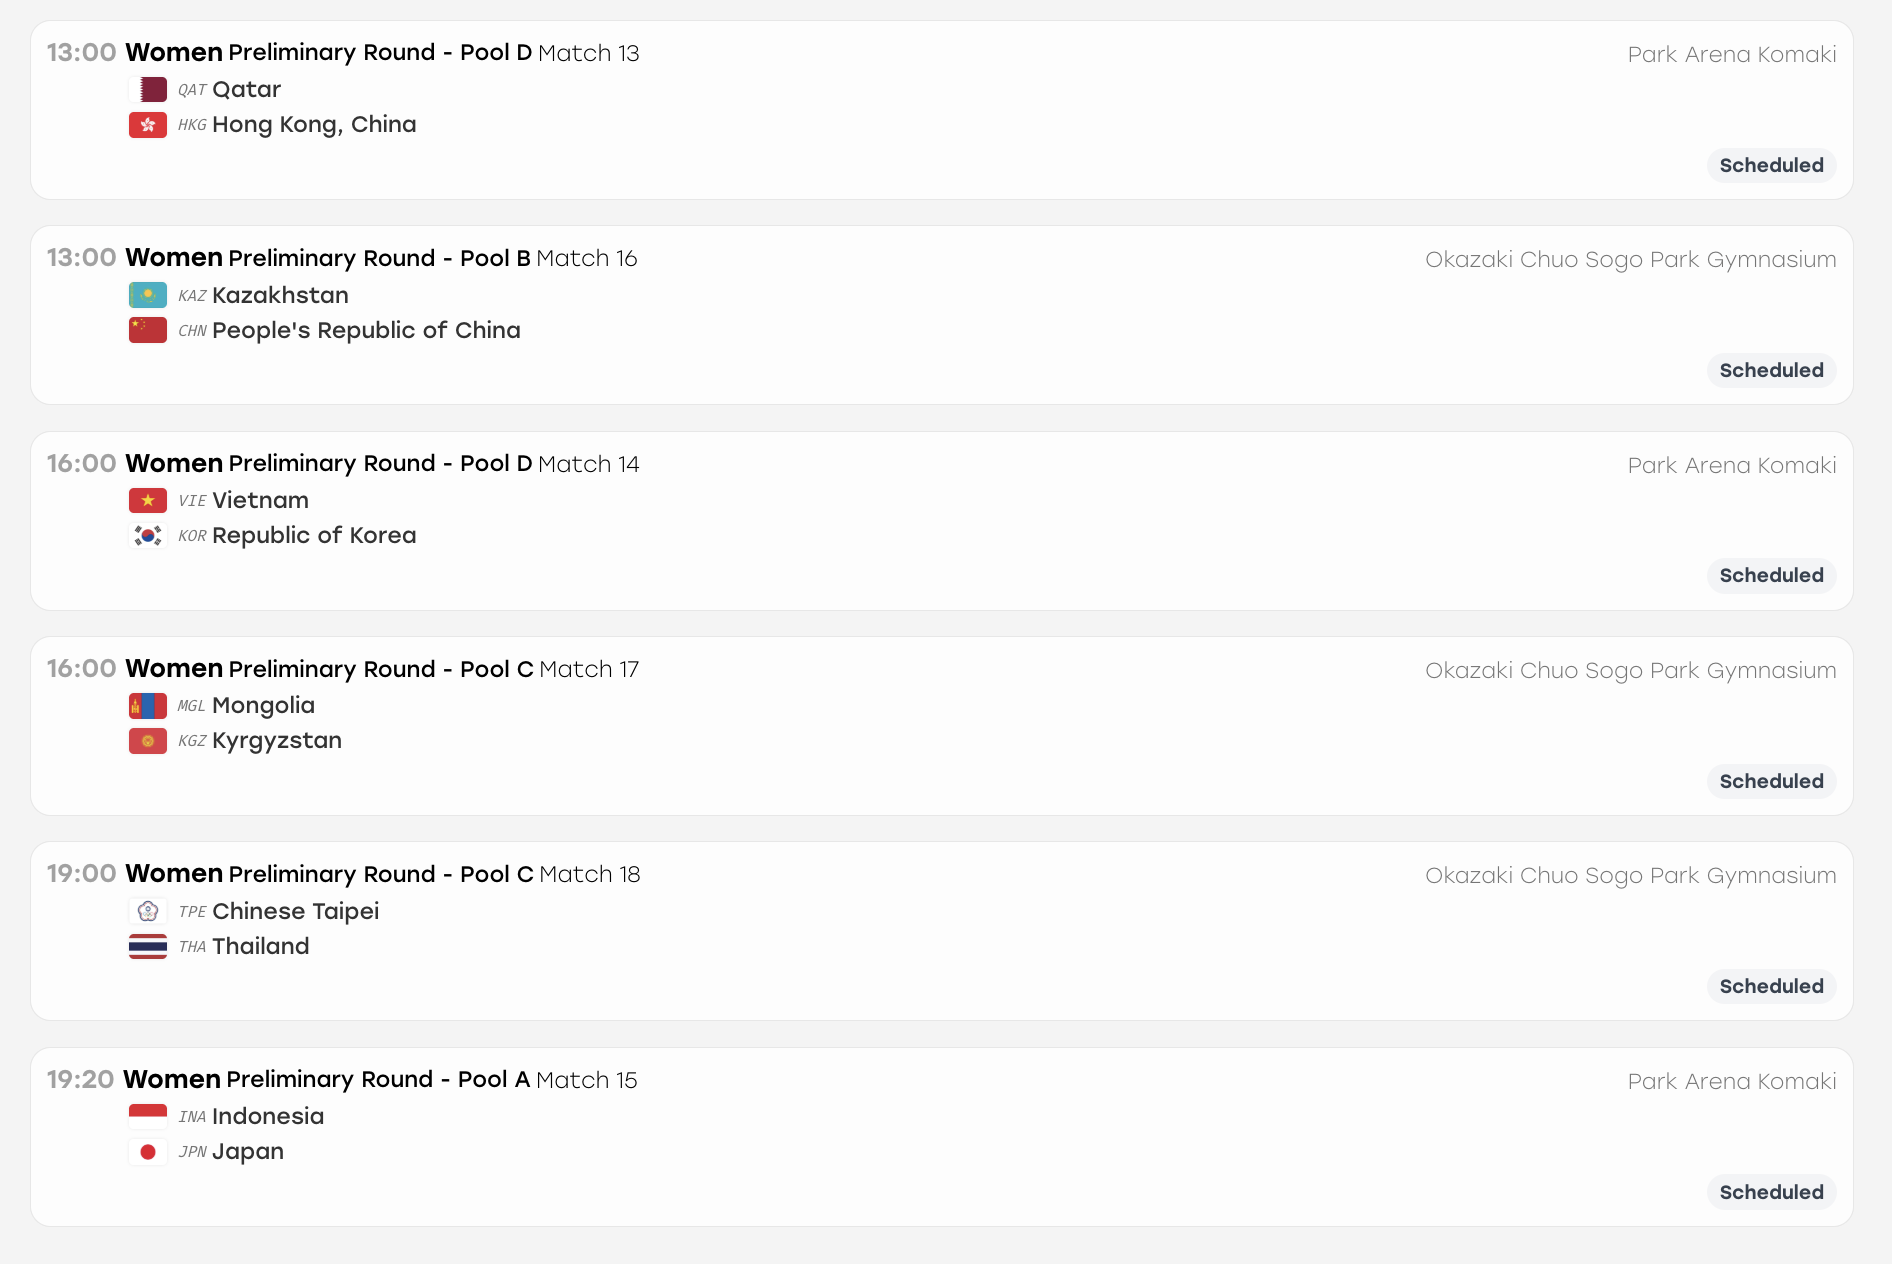Click the Thailand flag icon
This screenshot has width=1892, height=1264.
coord(148,946)
